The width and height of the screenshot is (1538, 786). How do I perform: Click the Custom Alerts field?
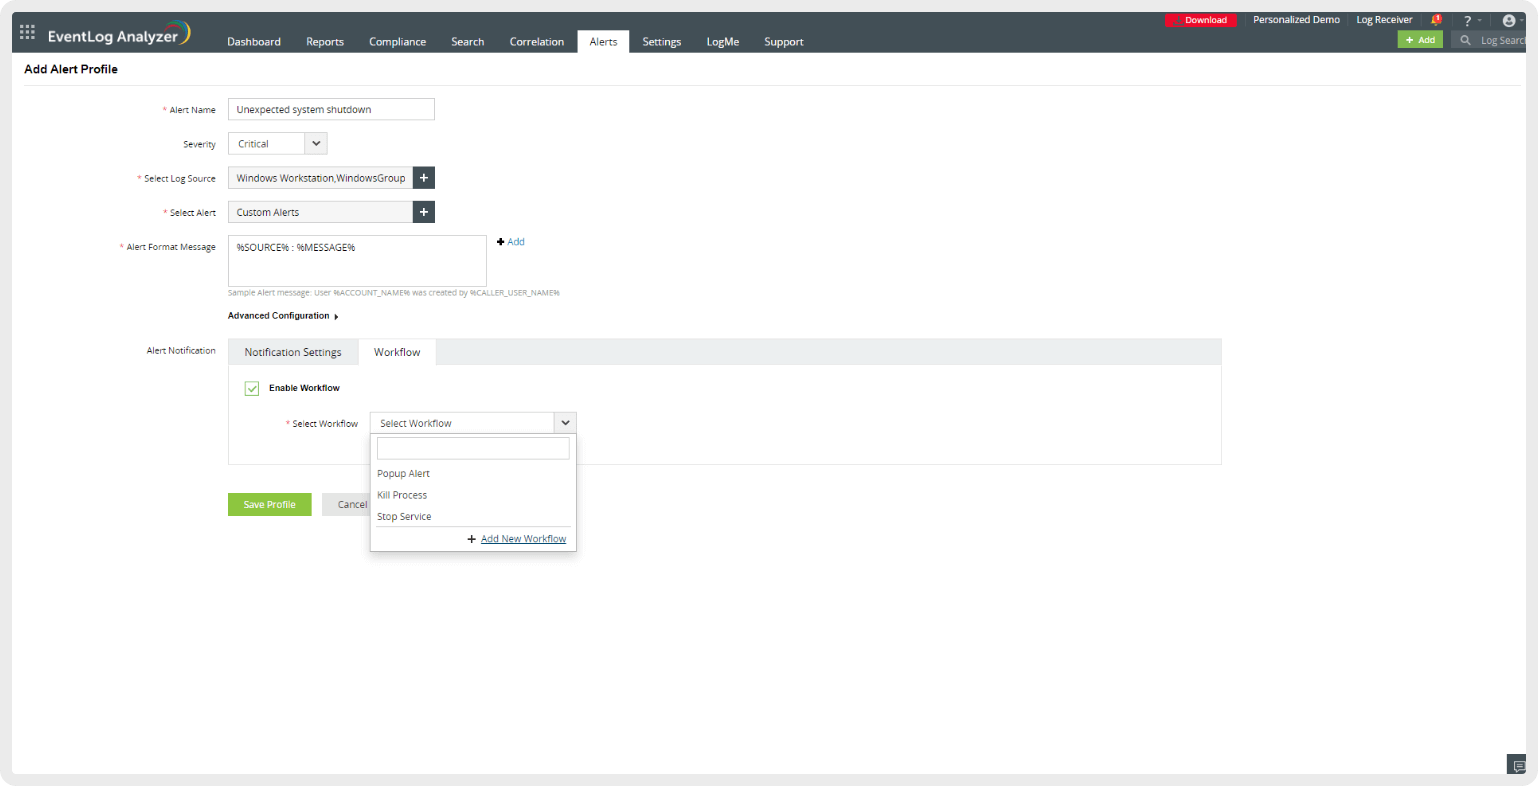point(320,212)
